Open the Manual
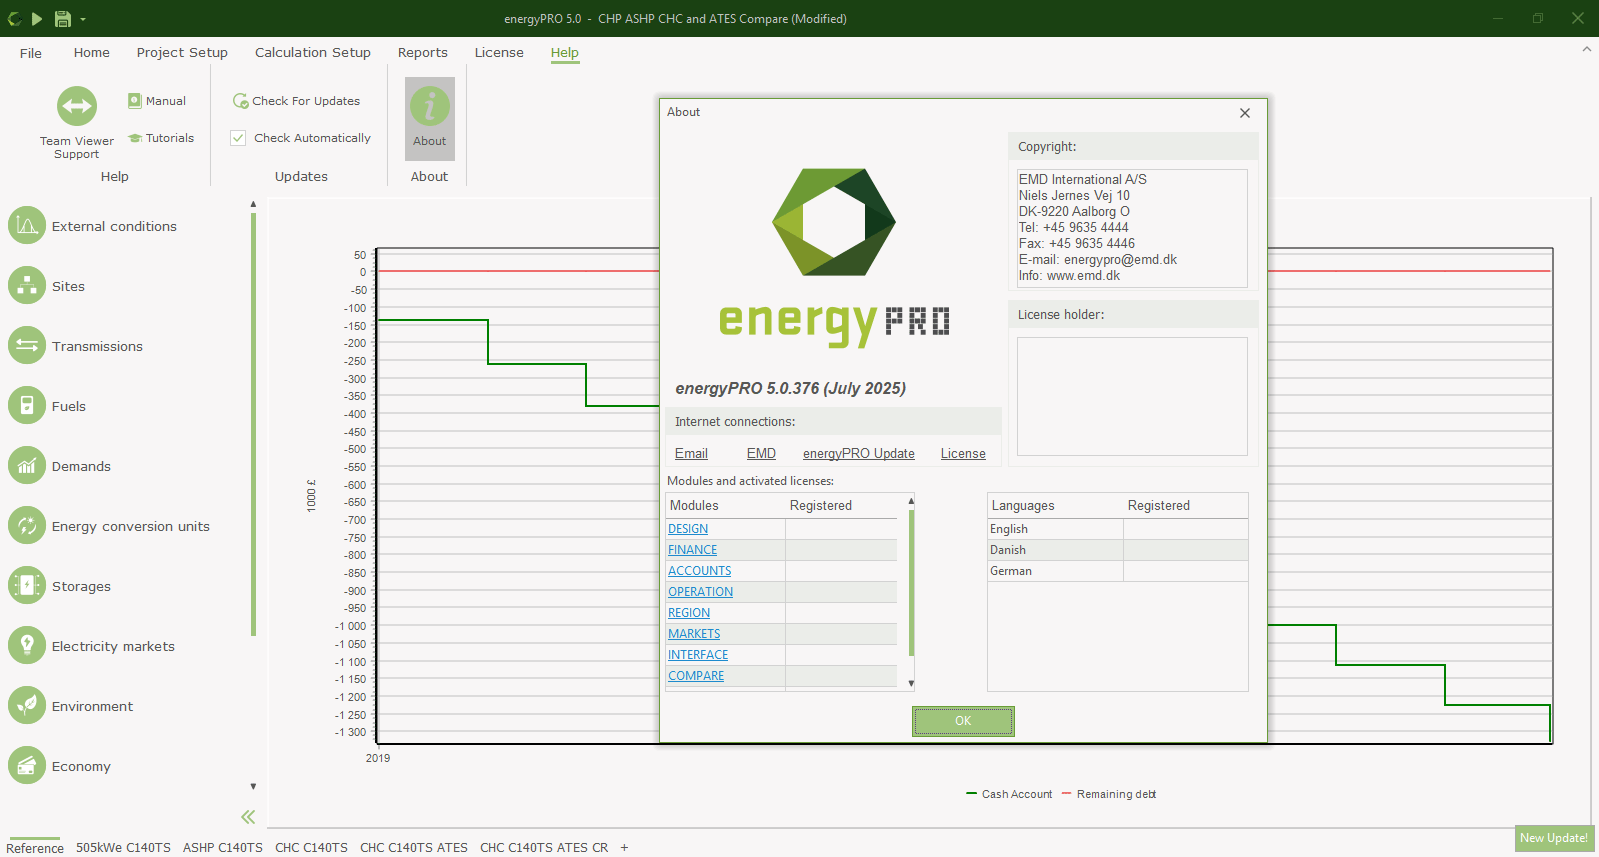 point(157,101)
